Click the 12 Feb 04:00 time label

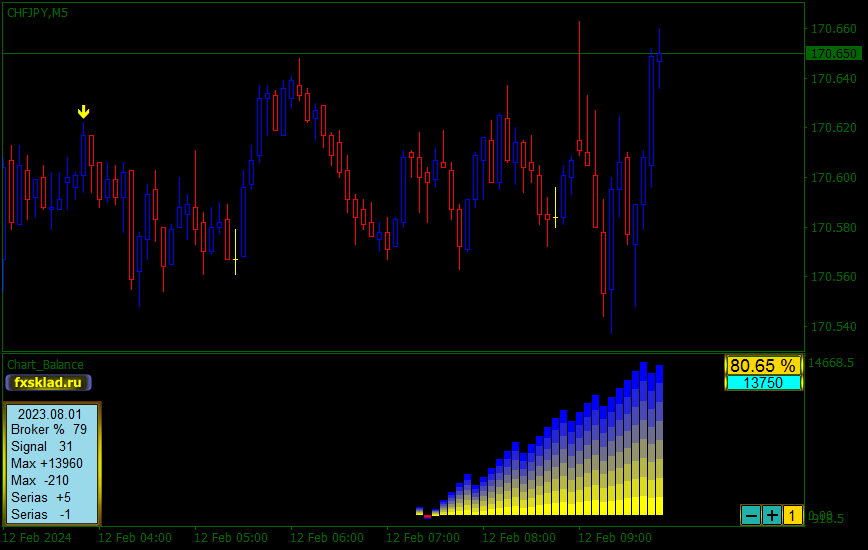(135, 538)
